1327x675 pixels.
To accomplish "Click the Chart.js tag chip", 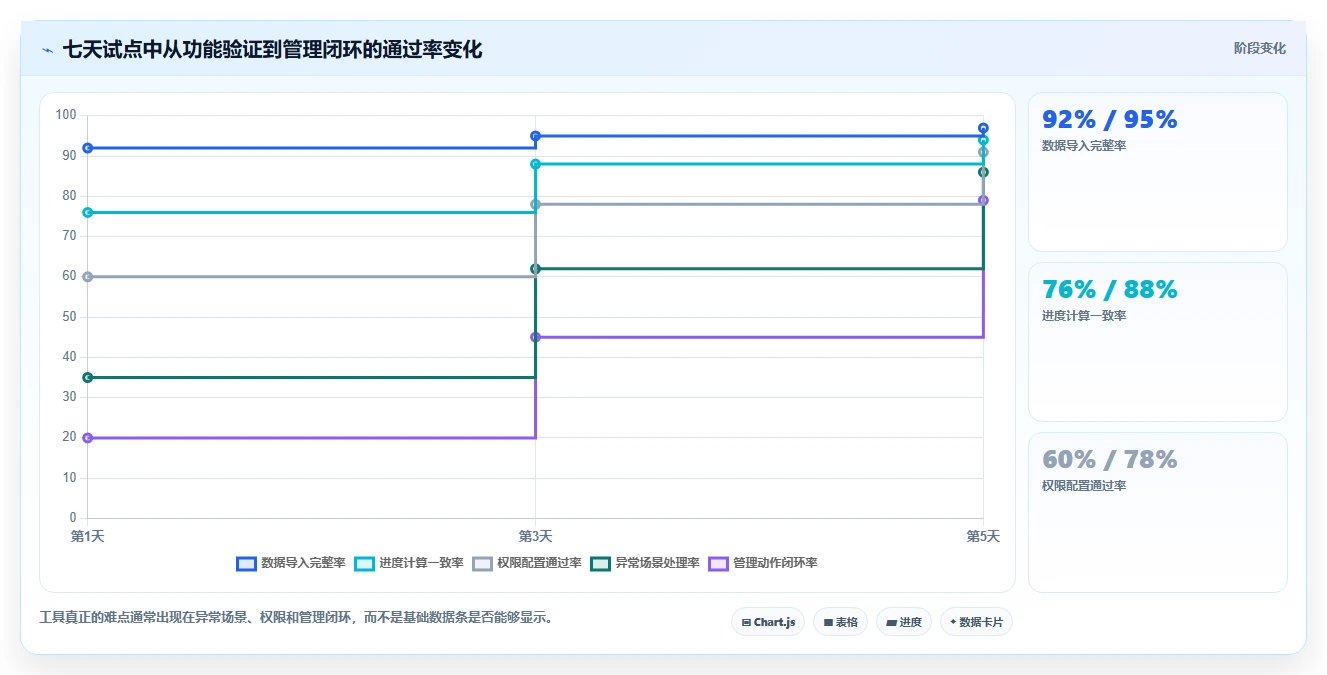I will [768, 622].
